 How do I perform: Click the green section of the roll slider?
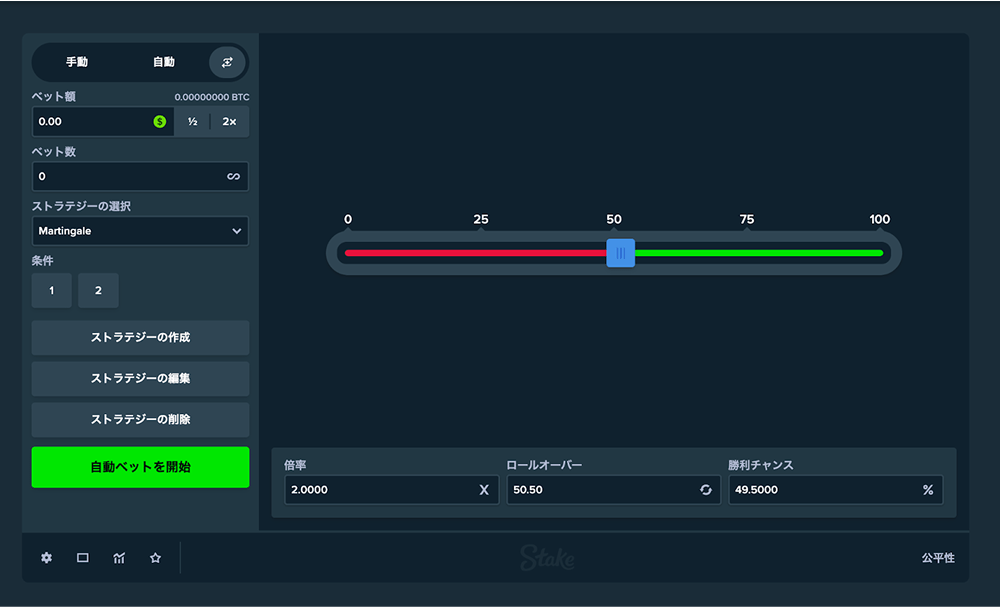759,253
